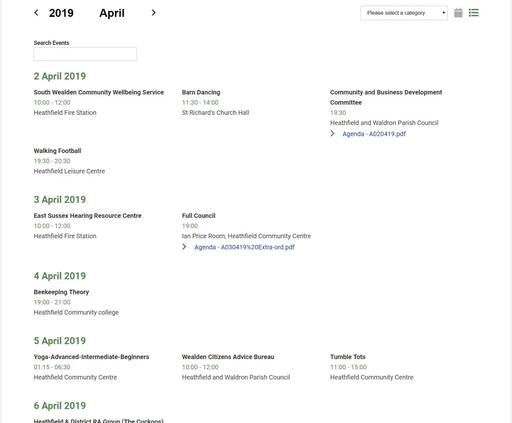Switch to calendar grid view icon
The image size is (512, 423).
(458, 13)
